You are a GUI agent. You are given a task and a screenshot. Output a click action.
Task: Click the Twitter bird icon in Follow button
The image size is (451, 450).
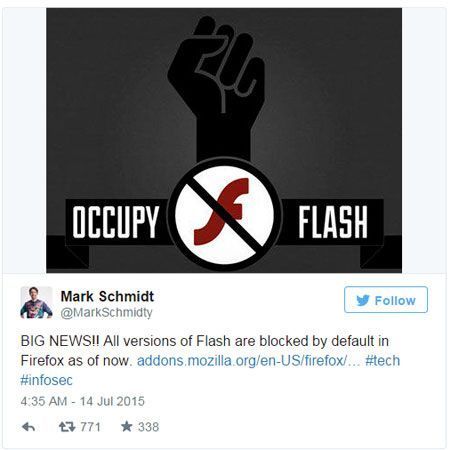coord(363,300)
